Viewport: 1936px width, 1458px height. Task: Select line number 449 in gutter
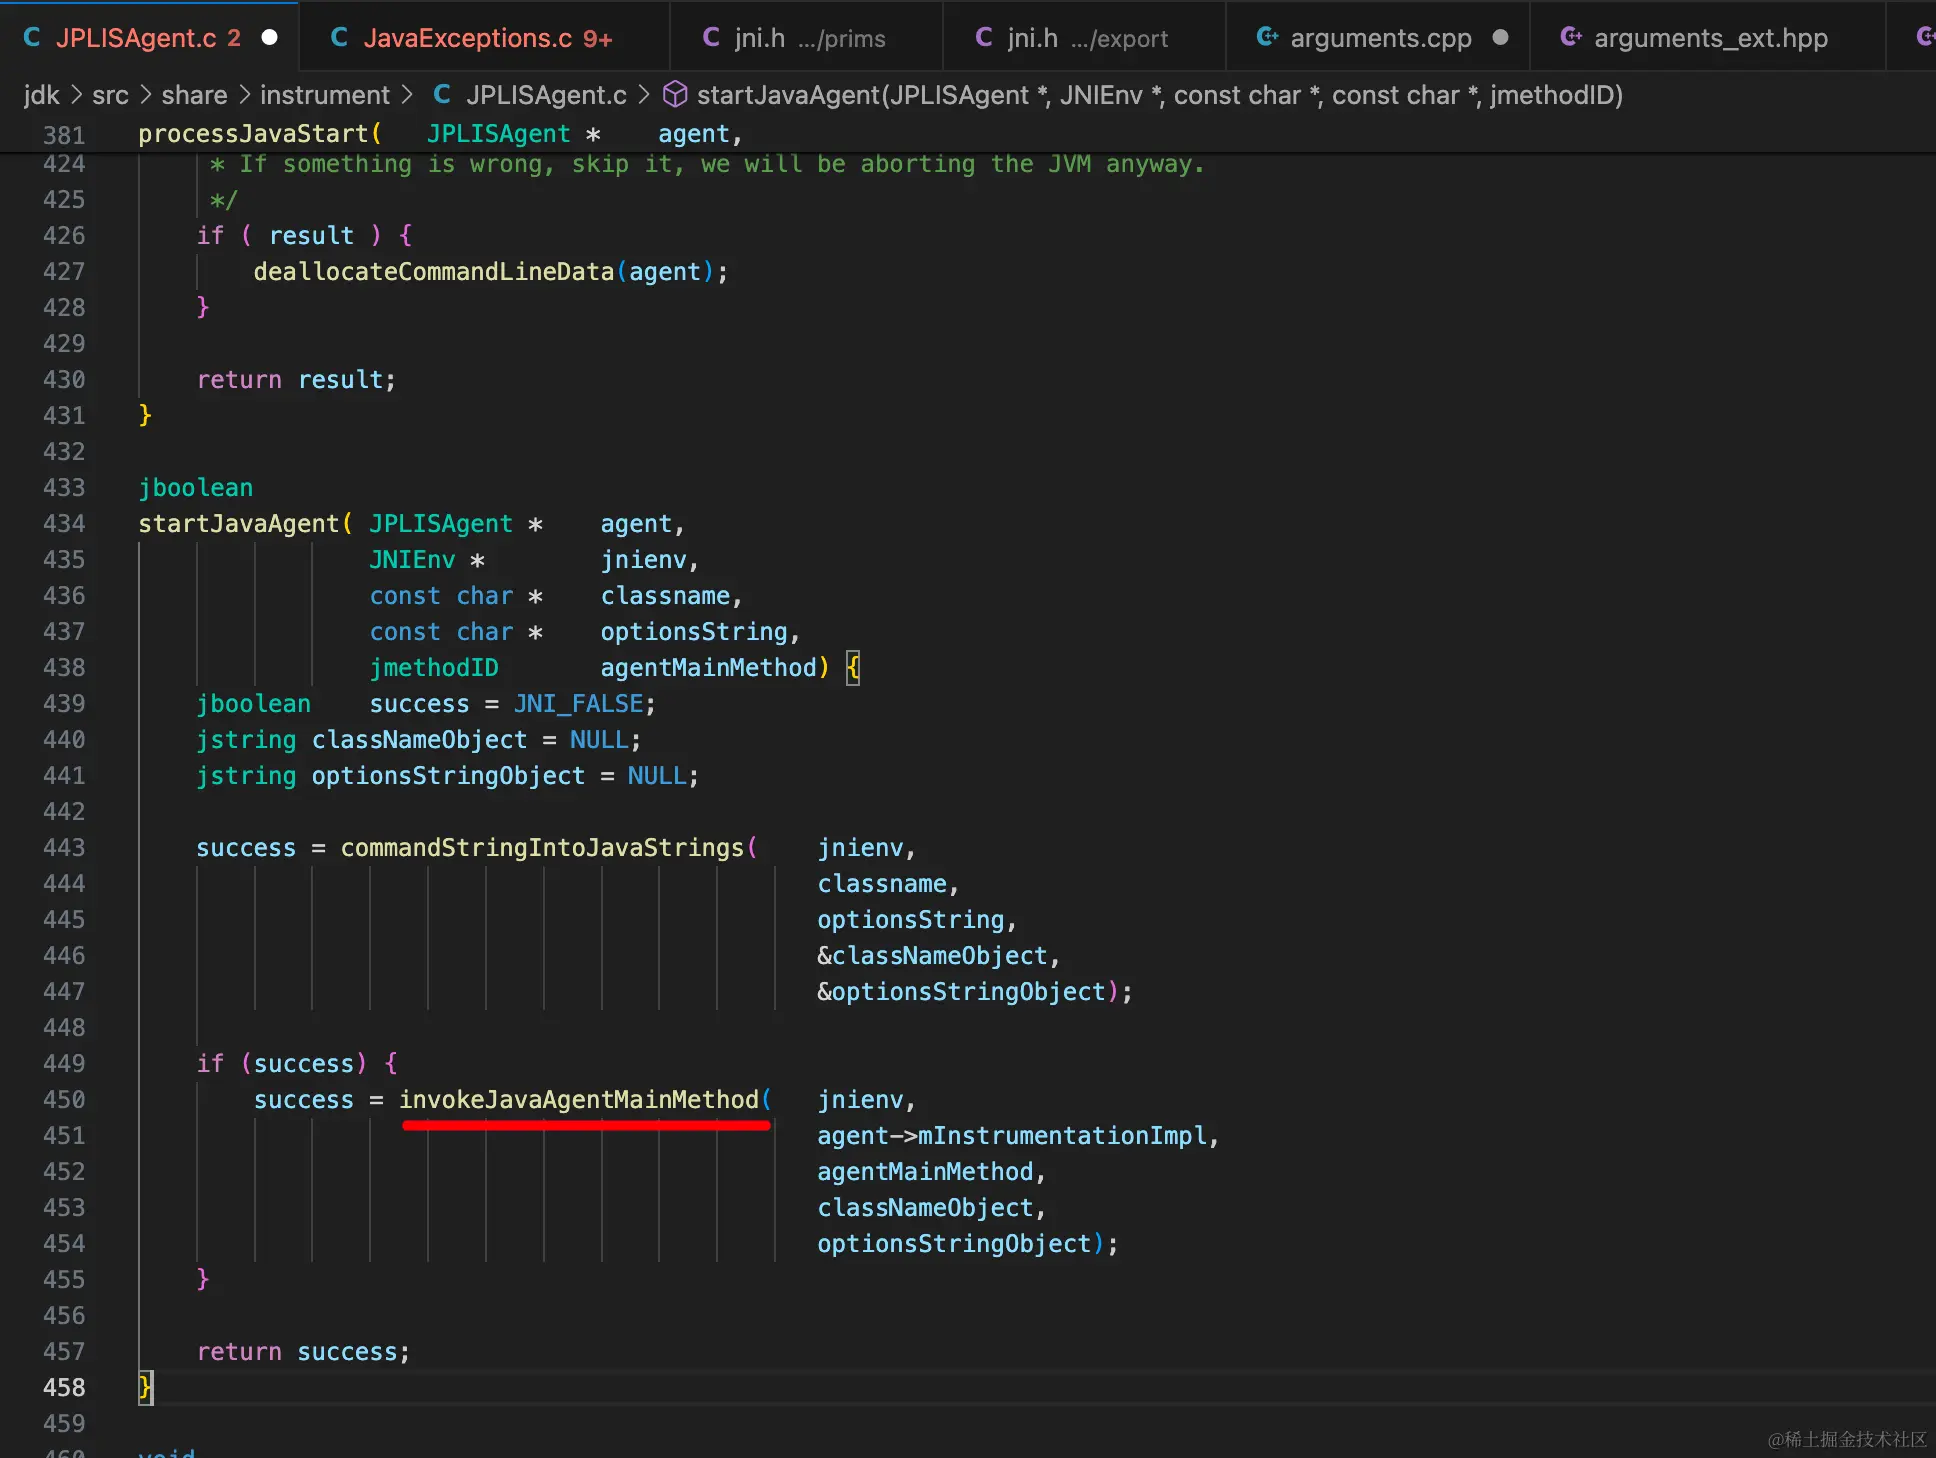(x=64, y=1064)
